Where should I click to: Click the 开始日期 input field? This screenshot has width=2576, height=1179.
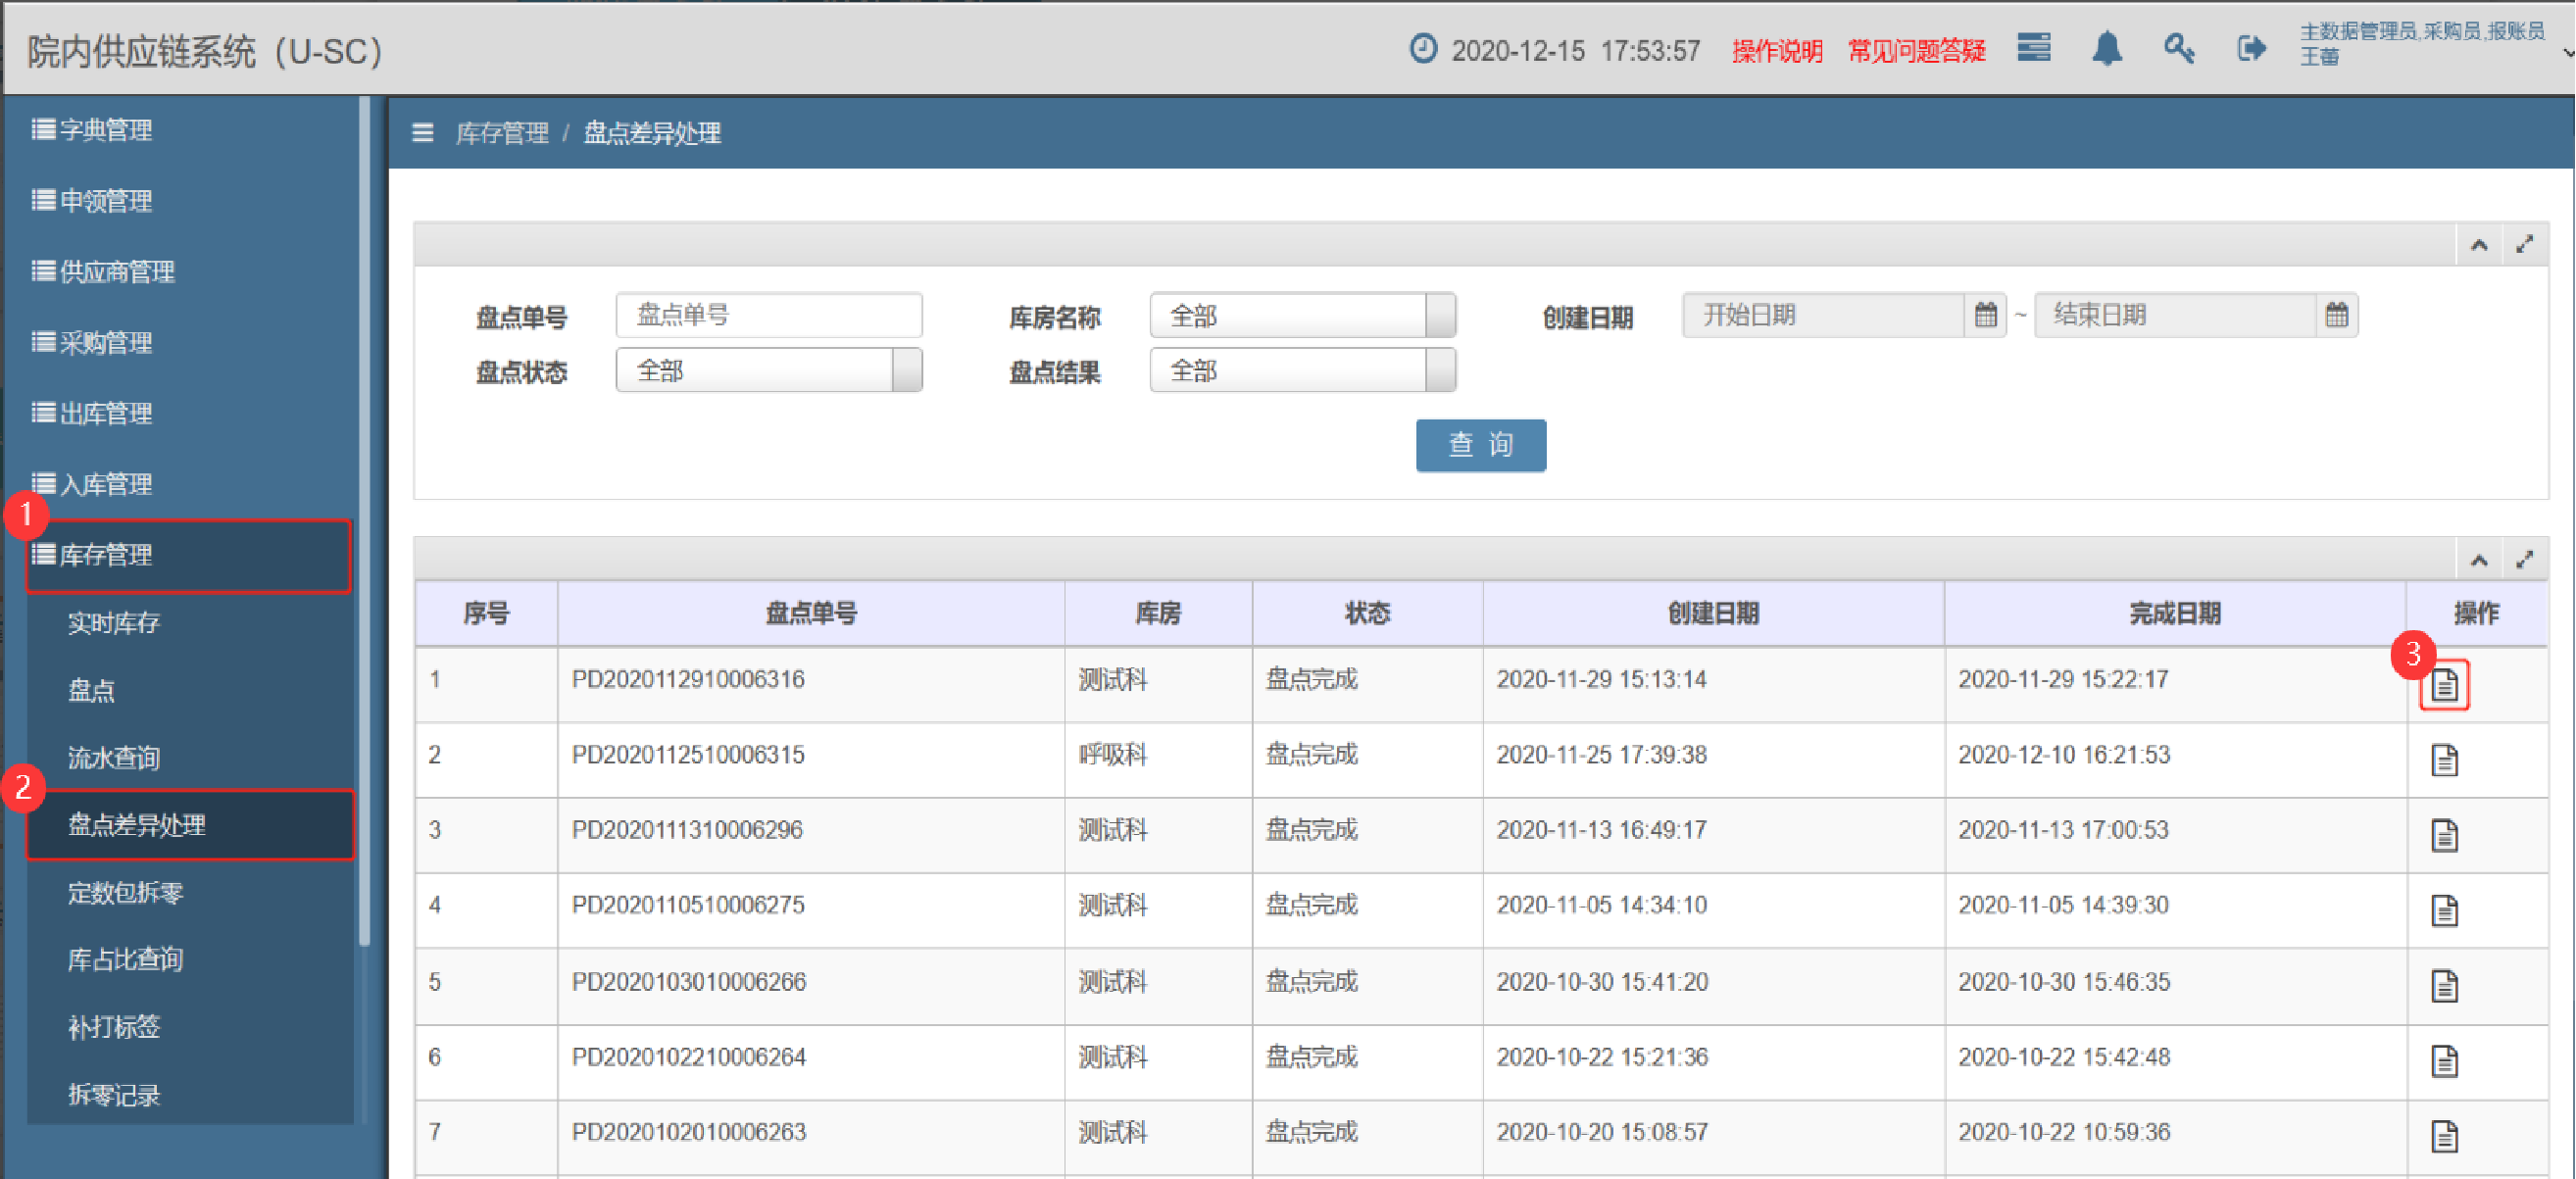click(x=1824, y=316)
